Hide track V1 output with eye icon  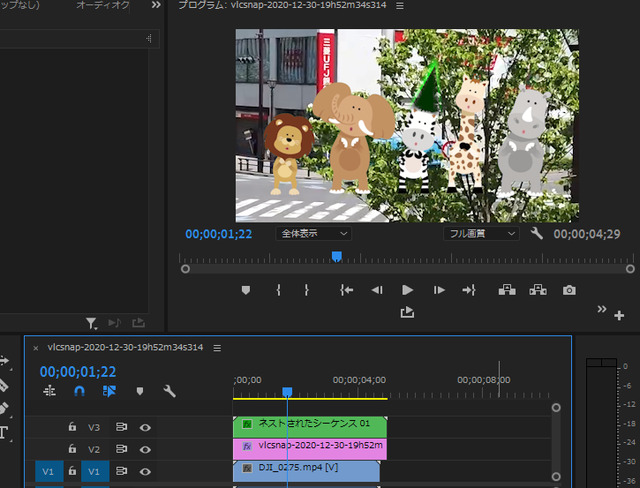click(x=145, y=472)
